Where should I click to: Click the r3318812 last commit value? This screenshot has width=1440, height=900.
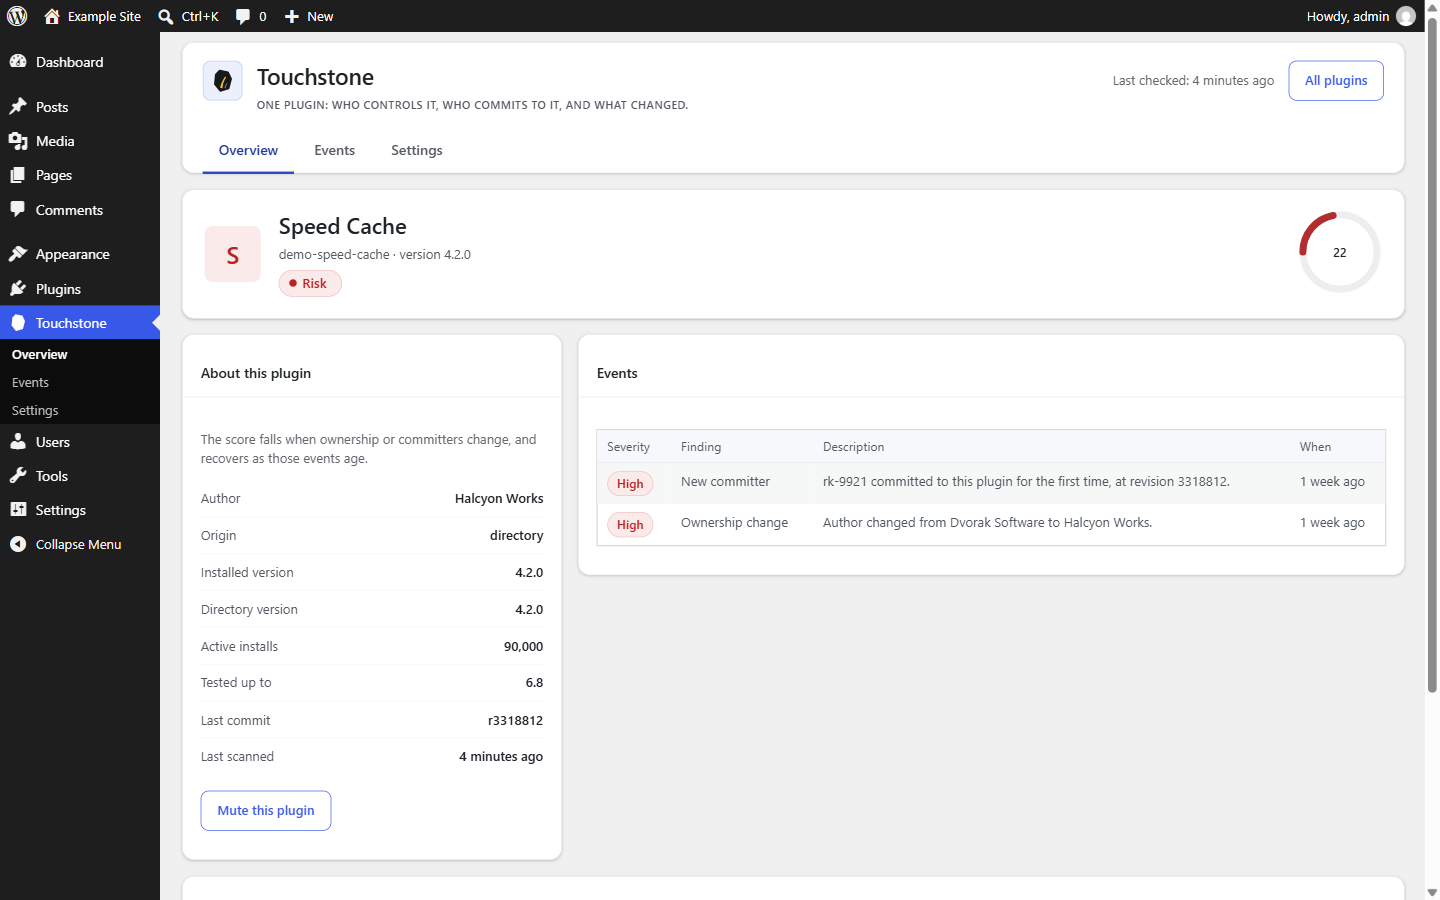[x=515, y=721]
